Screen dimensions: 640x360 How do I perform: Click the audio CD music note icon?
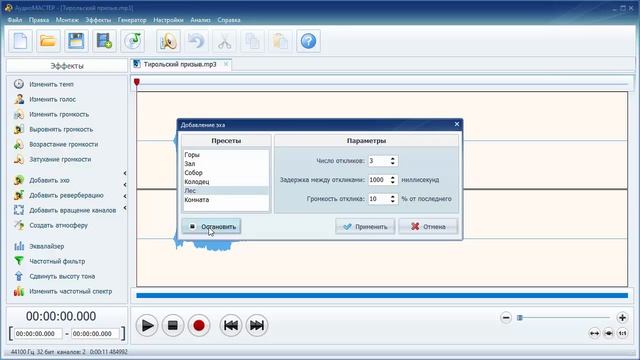(x=133, y=41)
